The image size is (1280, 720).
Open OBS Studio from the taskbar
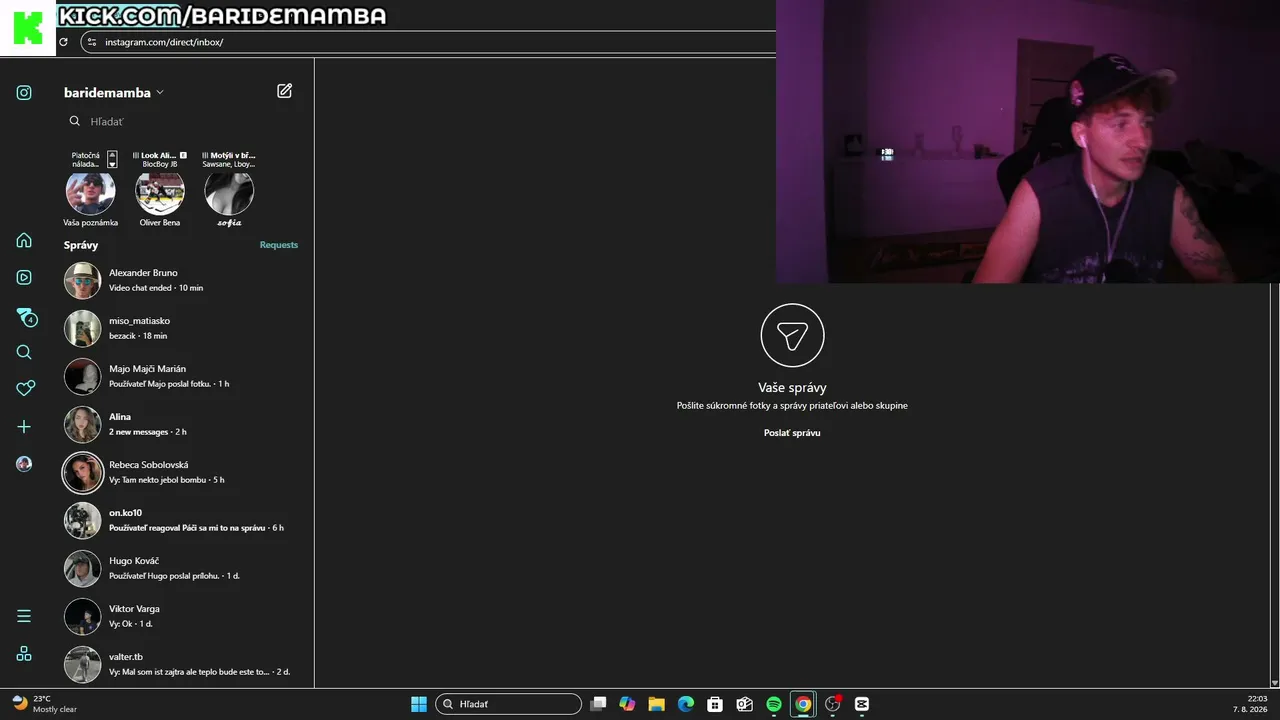833,704
